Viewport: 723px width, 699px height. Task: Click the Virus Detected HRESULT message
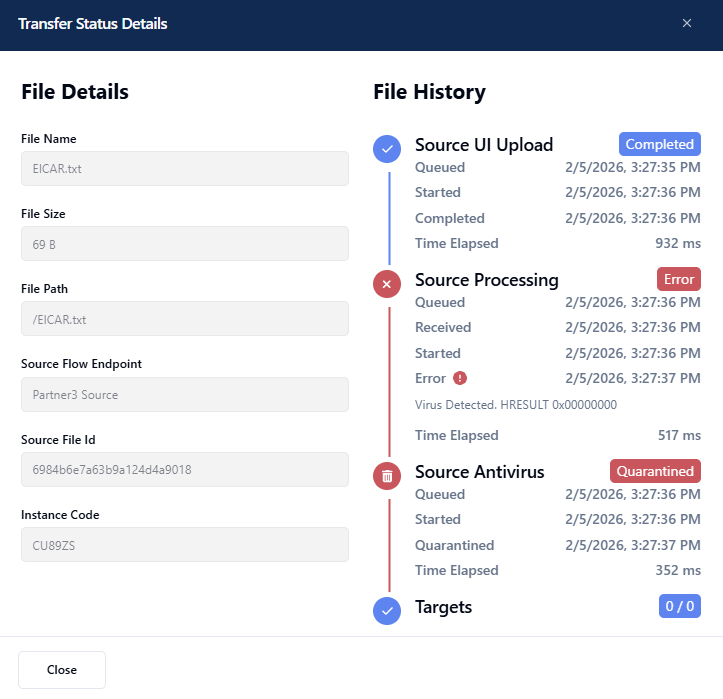[515, 405]
